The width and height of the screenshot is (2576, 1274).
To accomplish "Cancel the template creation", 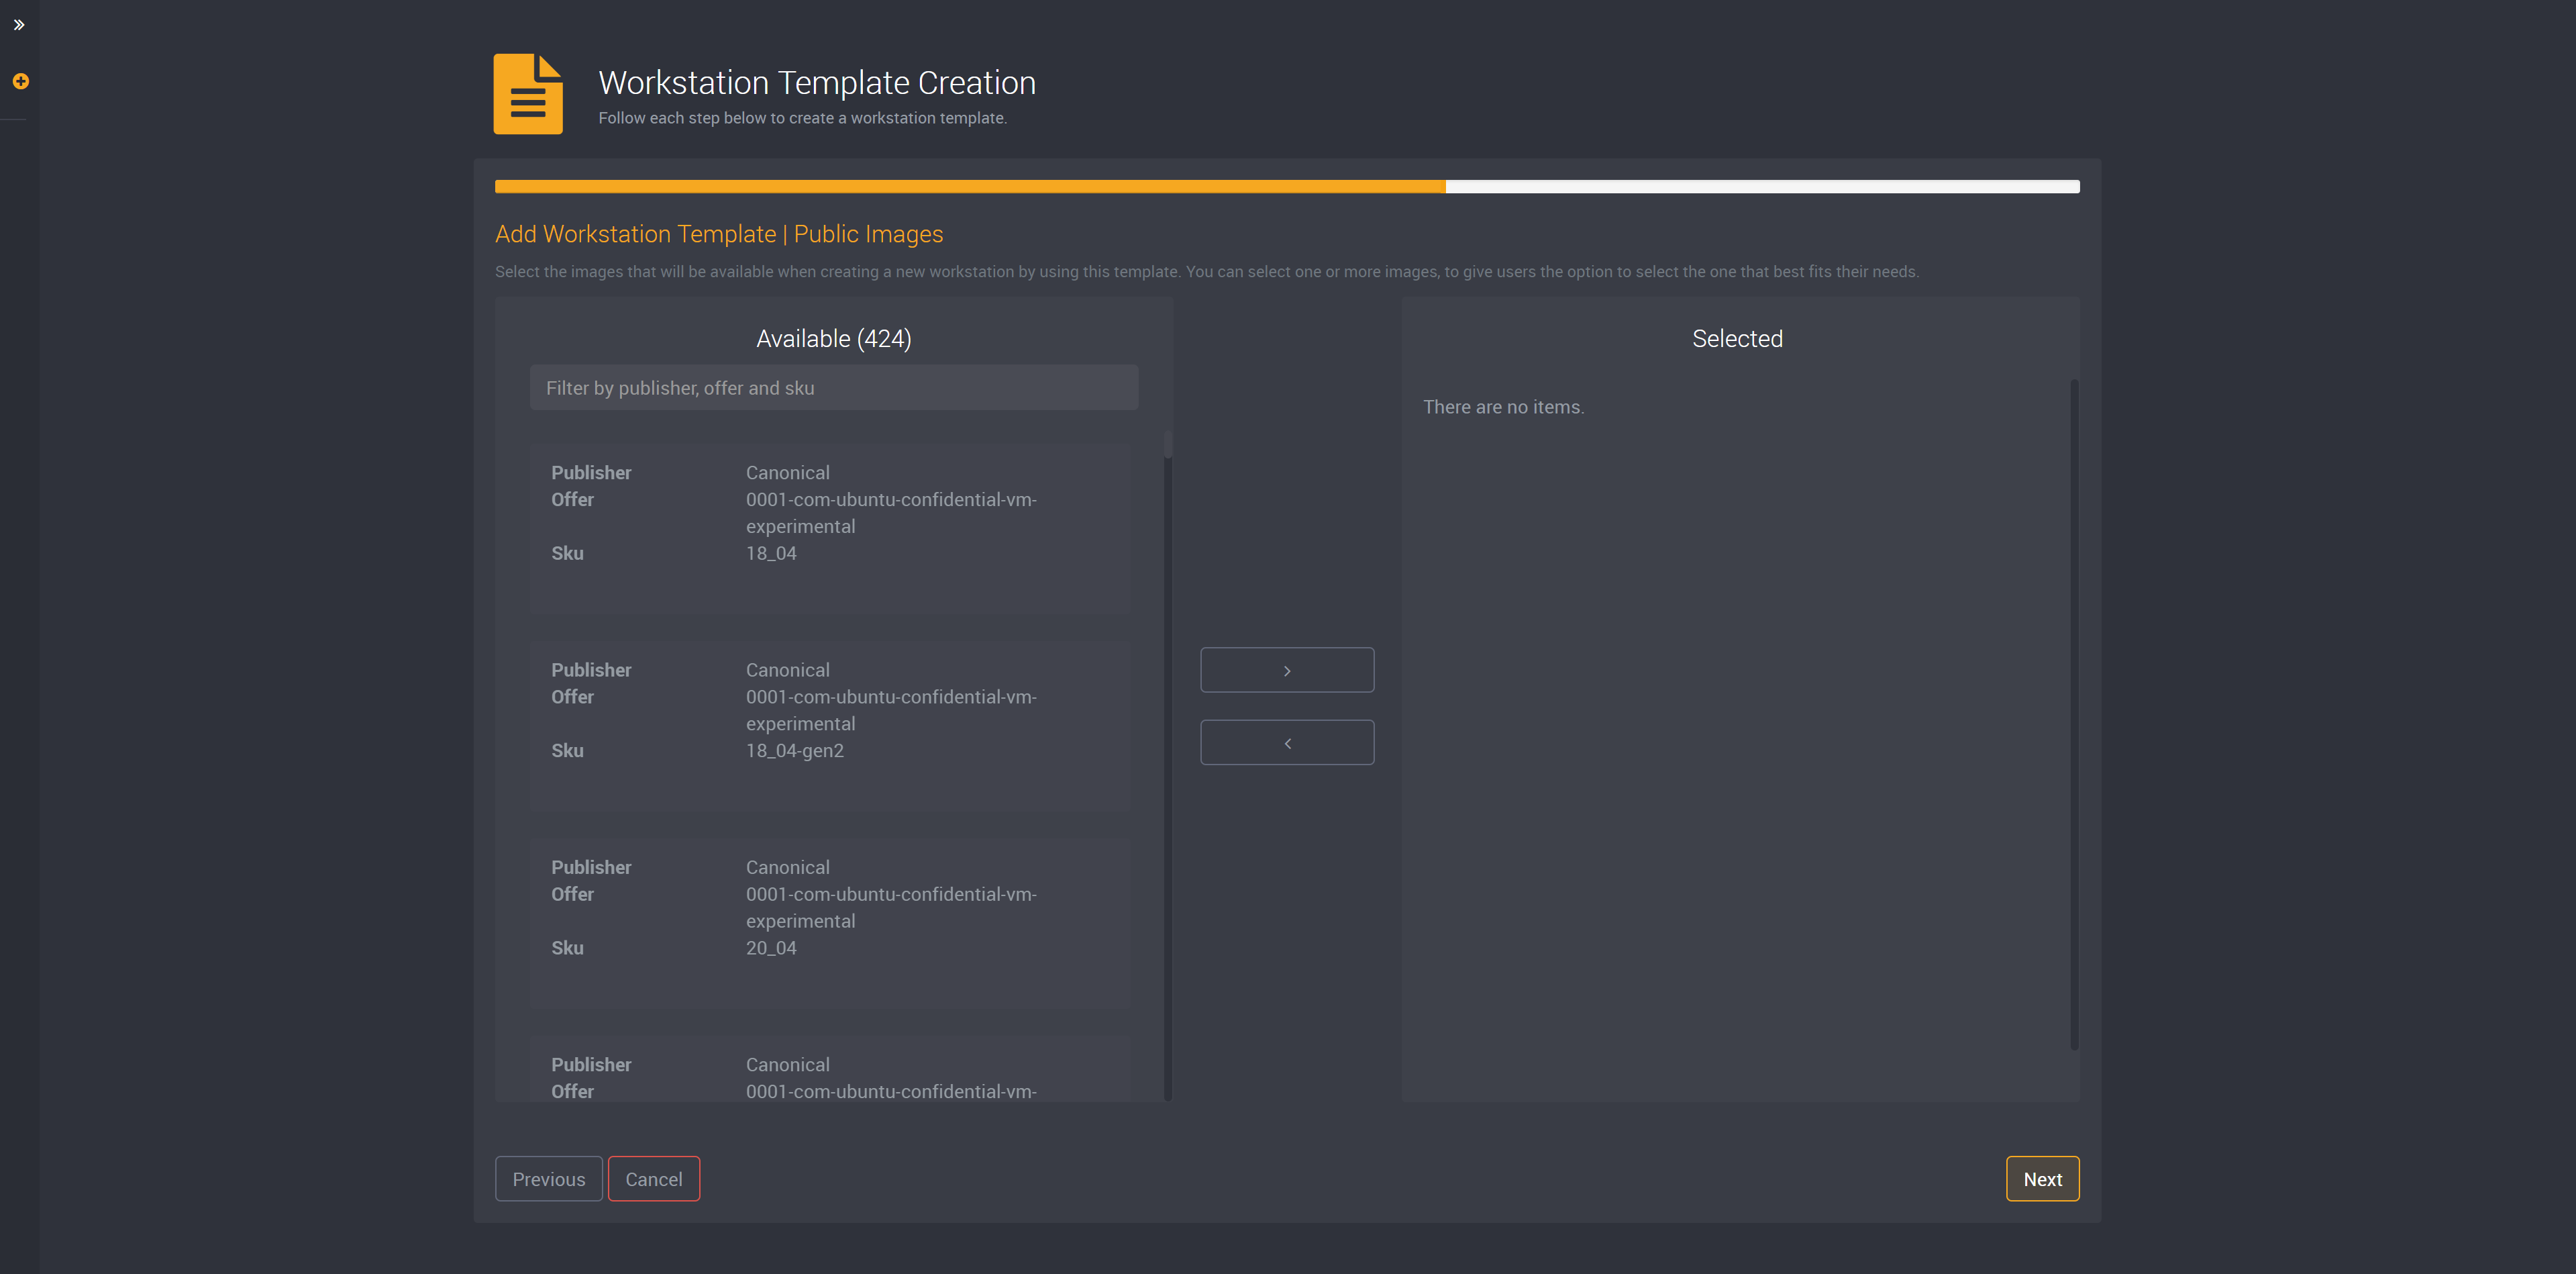I will coord(654,1179).
